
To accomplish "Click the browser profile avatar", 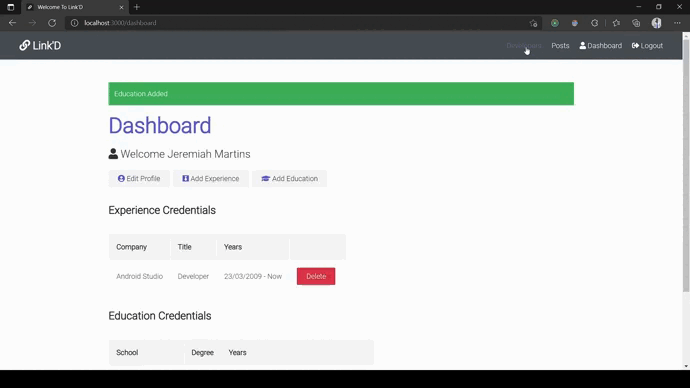I will pyautogui.click(x=657, y=23).
